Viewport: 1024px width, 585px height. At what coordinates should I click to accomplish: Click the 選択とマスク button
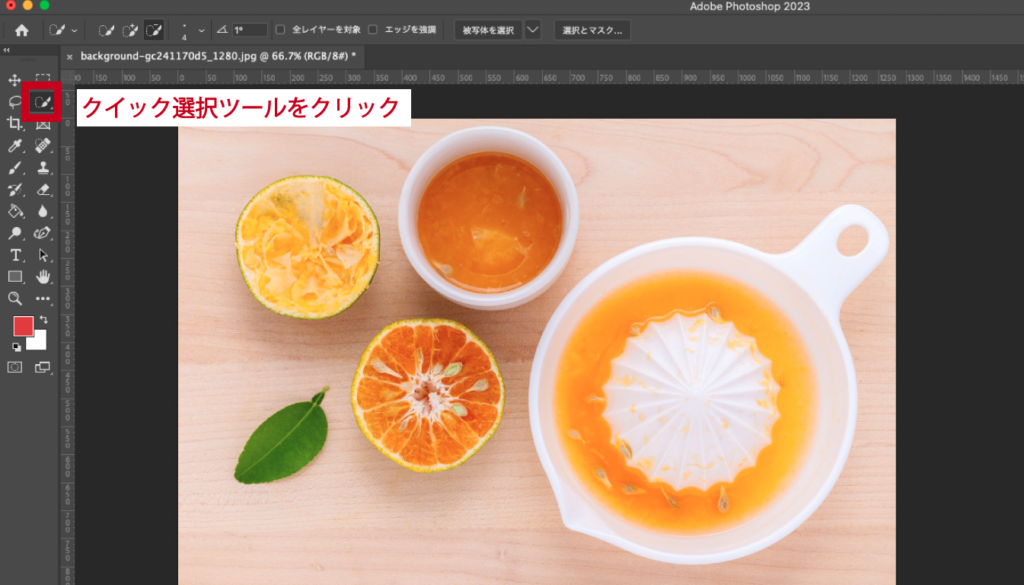[592, 30]
